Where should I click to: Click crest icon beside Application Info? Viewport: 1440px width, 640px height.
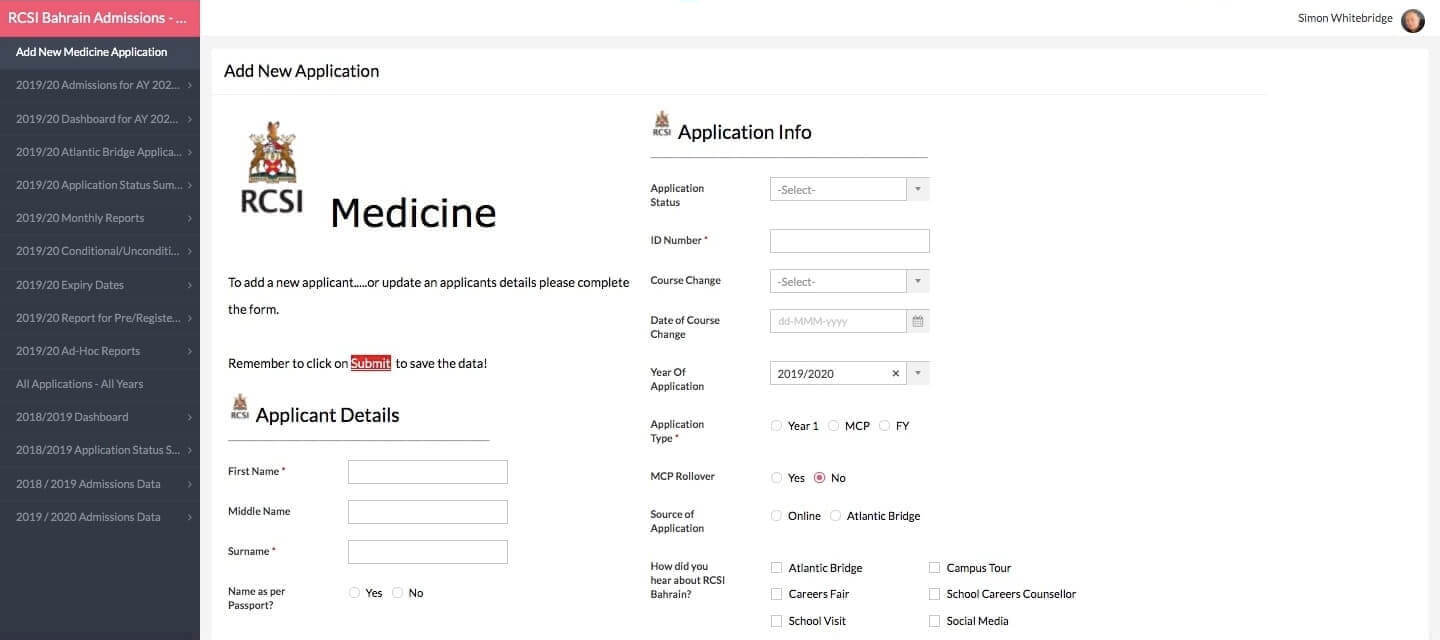661,124
